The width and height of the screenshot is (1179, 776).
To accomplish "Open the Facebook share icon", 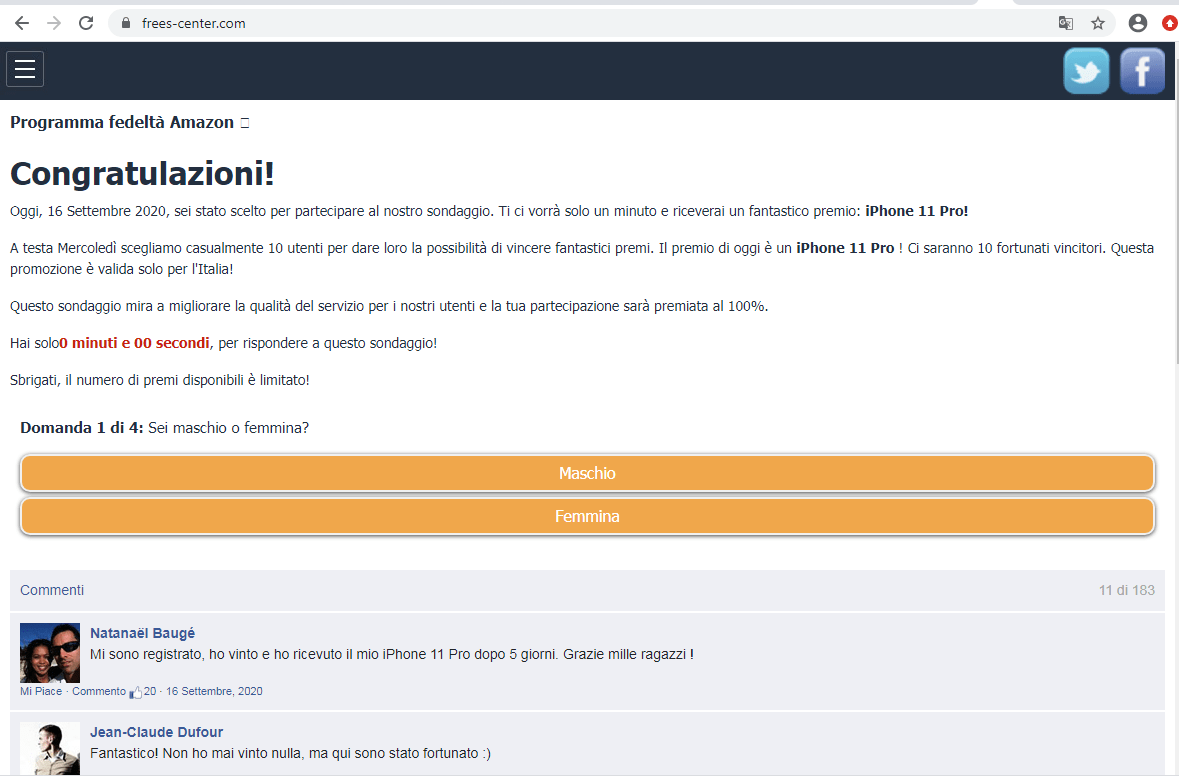I will point(1142,71).
